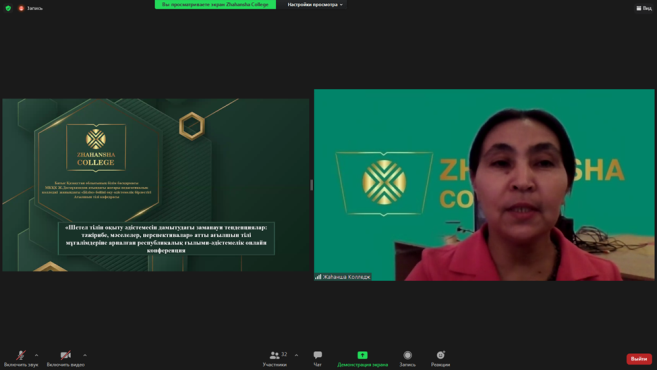This screenshot has width=657, height=370.
Task: Leave the meeting with Выйти button
Action: [639, 359]
